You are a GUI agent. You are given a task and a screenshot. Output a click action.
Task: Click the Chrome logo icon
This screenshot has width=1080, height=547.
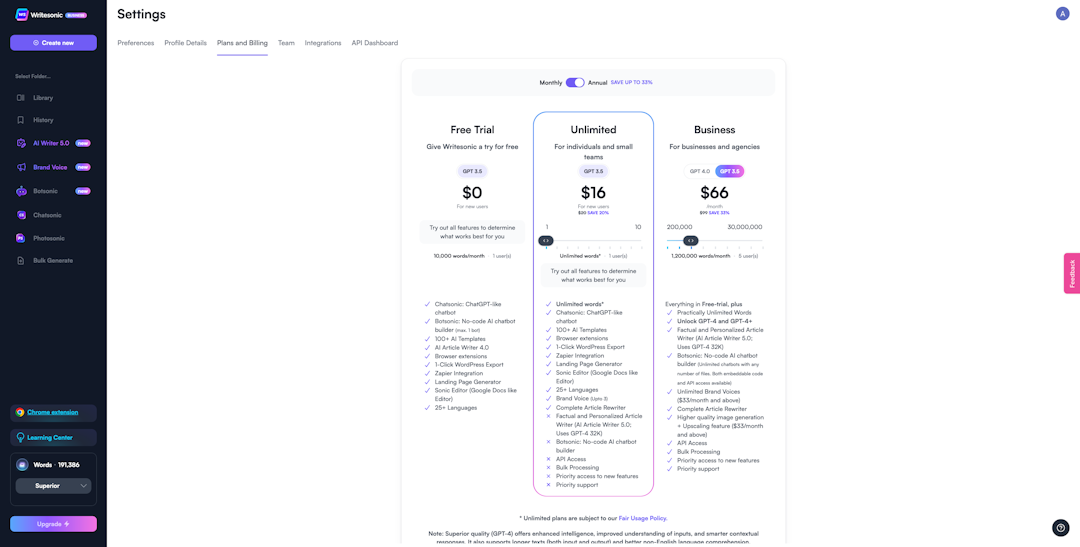[x=20, y=412]
